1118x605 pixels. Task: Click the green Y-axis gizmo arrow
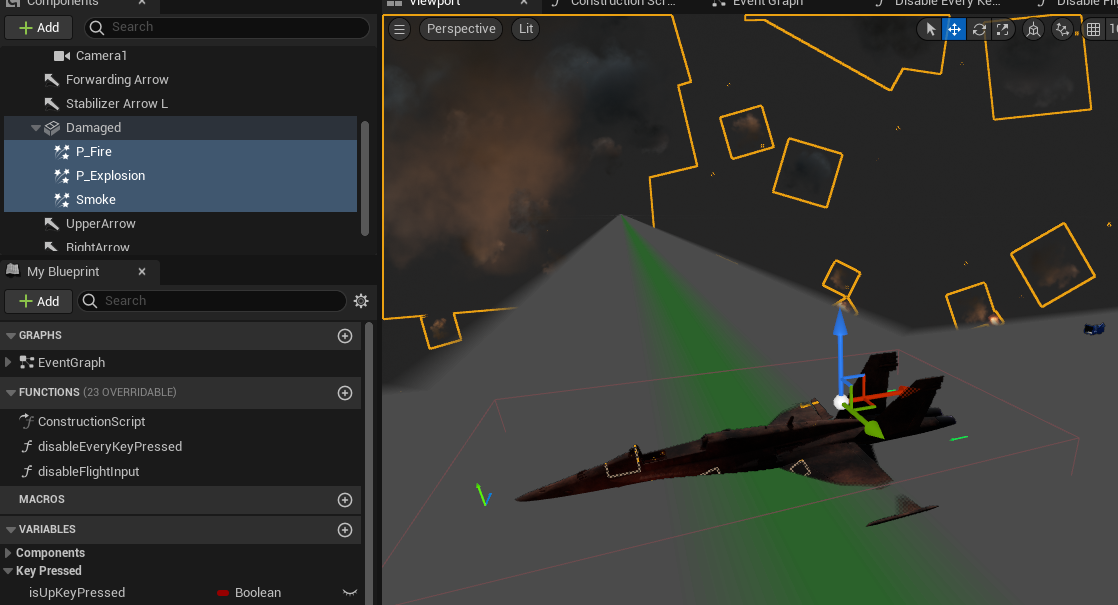871,428
